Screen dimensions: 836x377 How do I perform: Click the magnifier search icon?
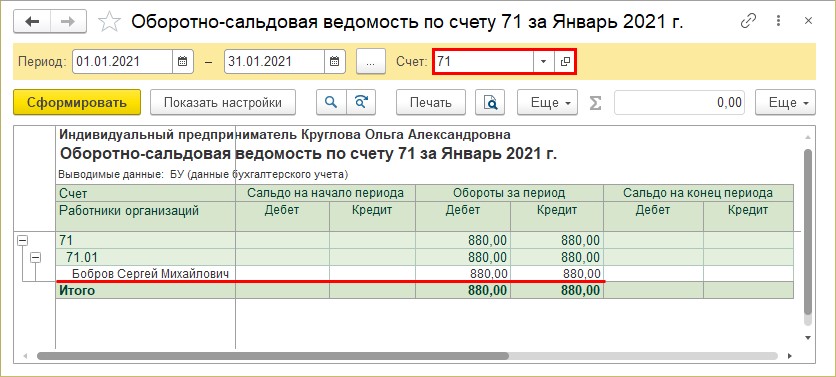[x=331, y=102]
